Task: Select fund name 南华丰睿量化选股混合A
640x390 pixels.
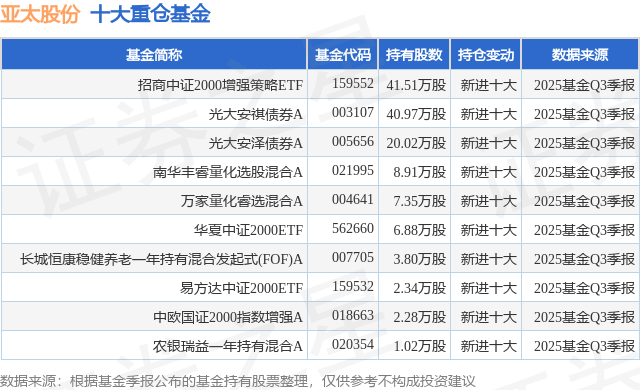Action: [228, 172]
